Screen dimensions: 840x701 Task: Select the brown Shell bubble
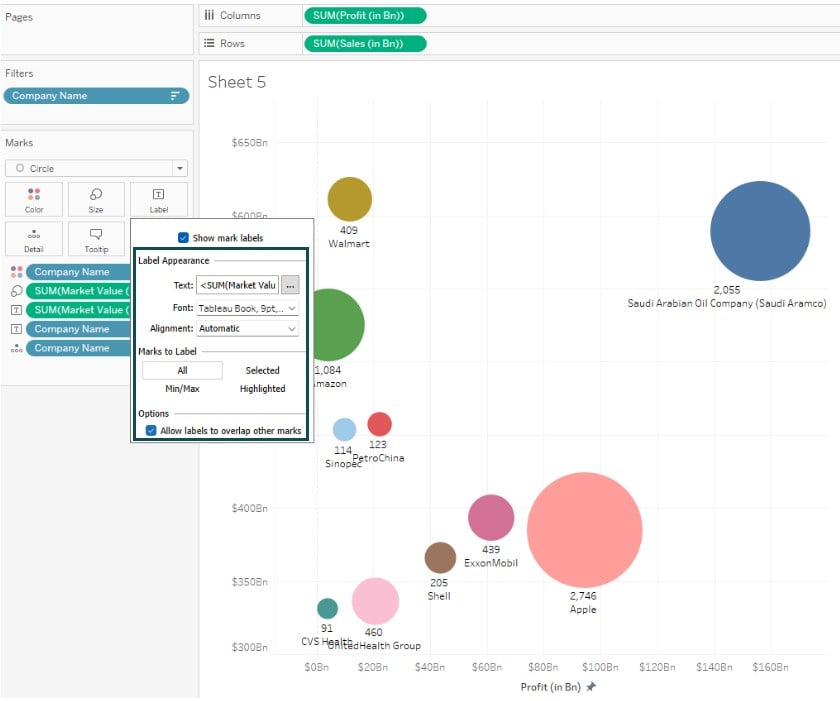pos(440,557)
